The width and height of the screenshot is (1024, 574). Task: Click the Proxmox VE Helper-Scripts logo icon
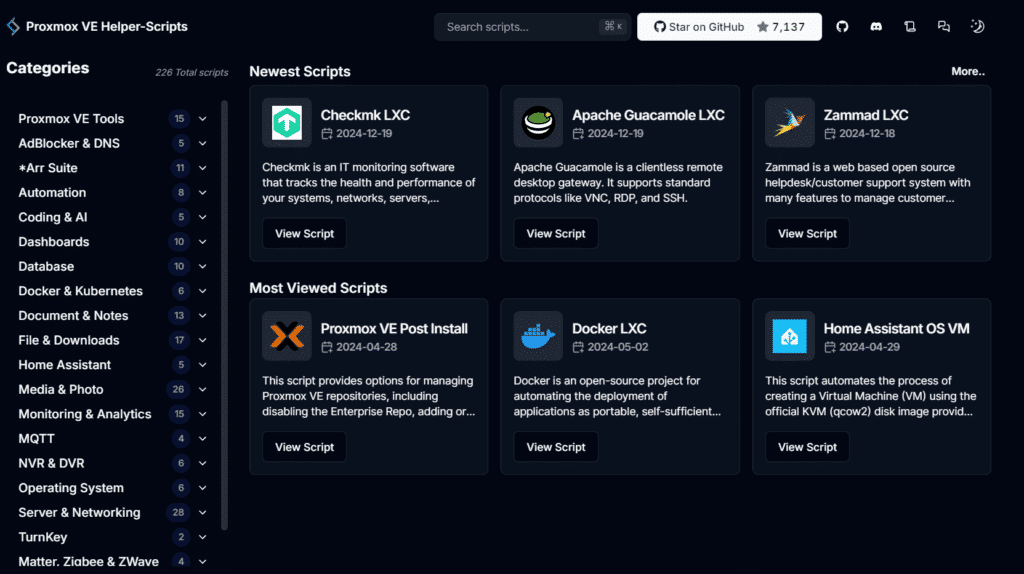(13, 26)
